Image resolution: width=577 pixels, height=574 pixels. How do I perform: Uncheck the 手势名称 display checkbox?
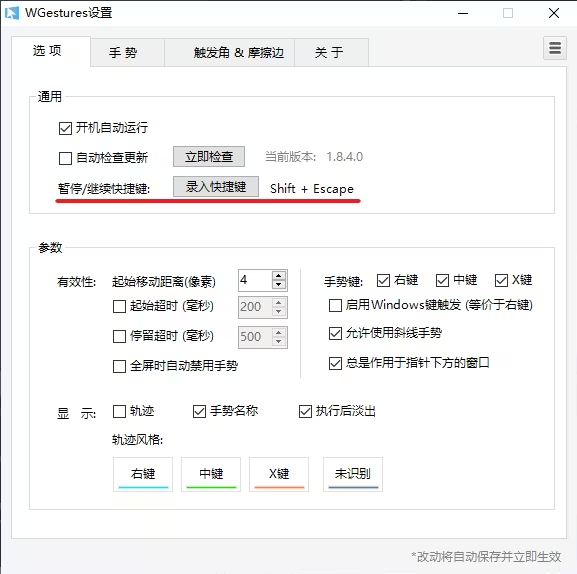[199, 411]
